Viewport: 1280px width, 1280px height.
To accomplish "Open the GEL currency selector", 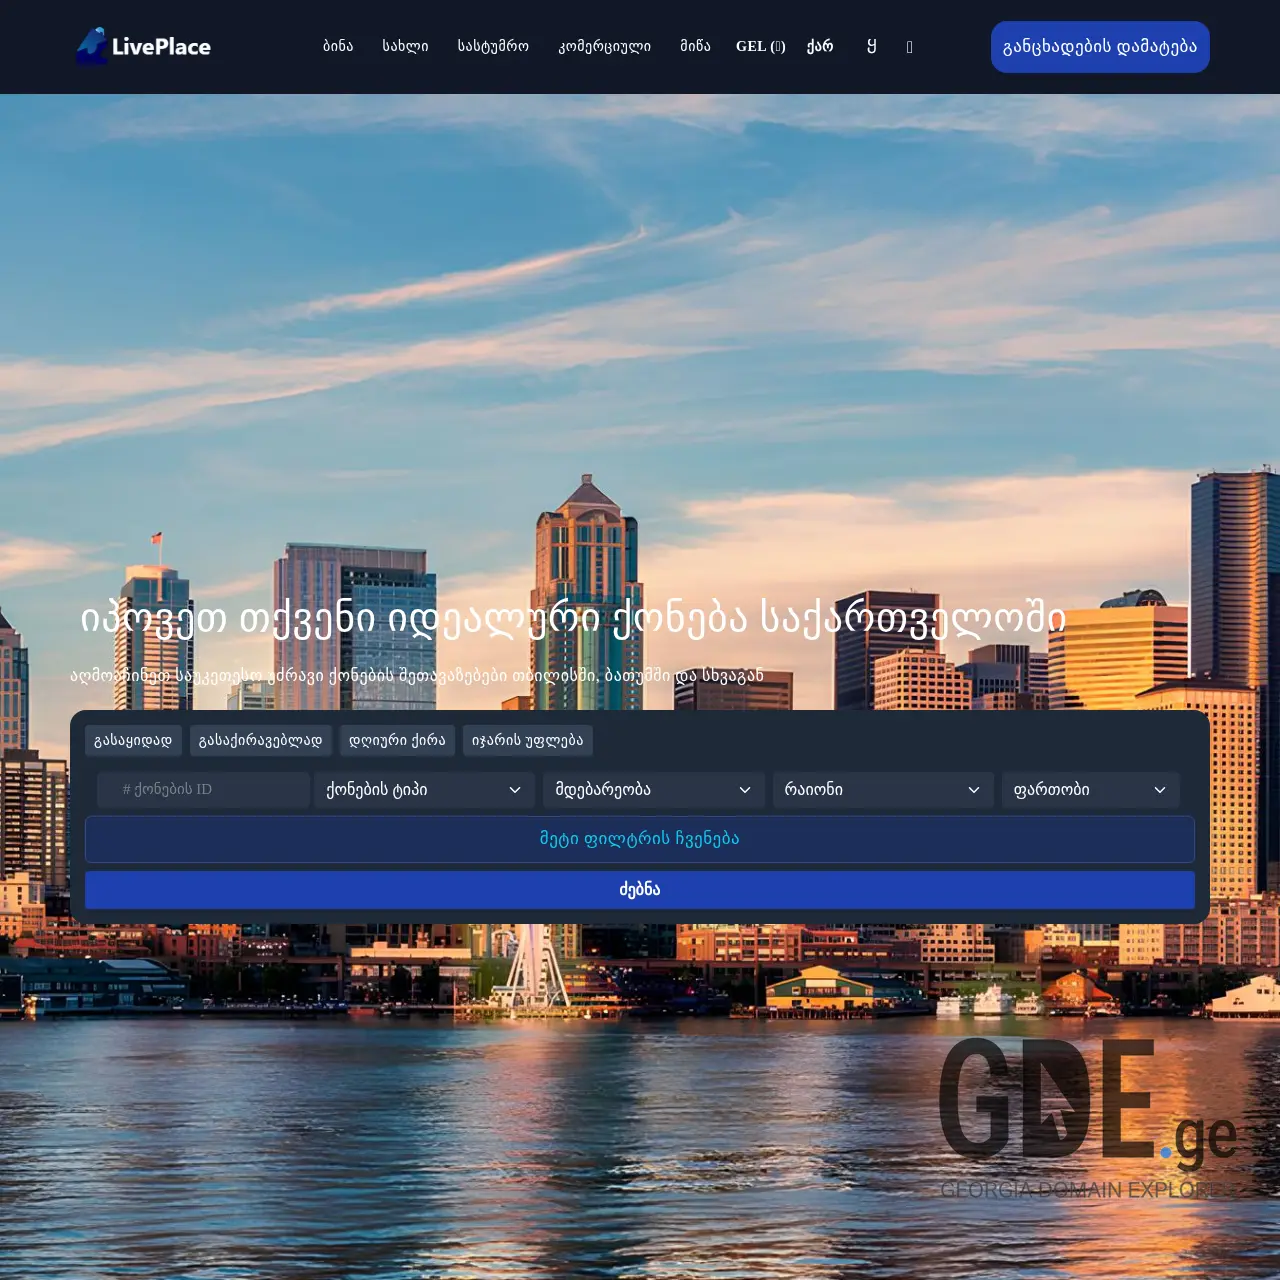I will 760,46.
